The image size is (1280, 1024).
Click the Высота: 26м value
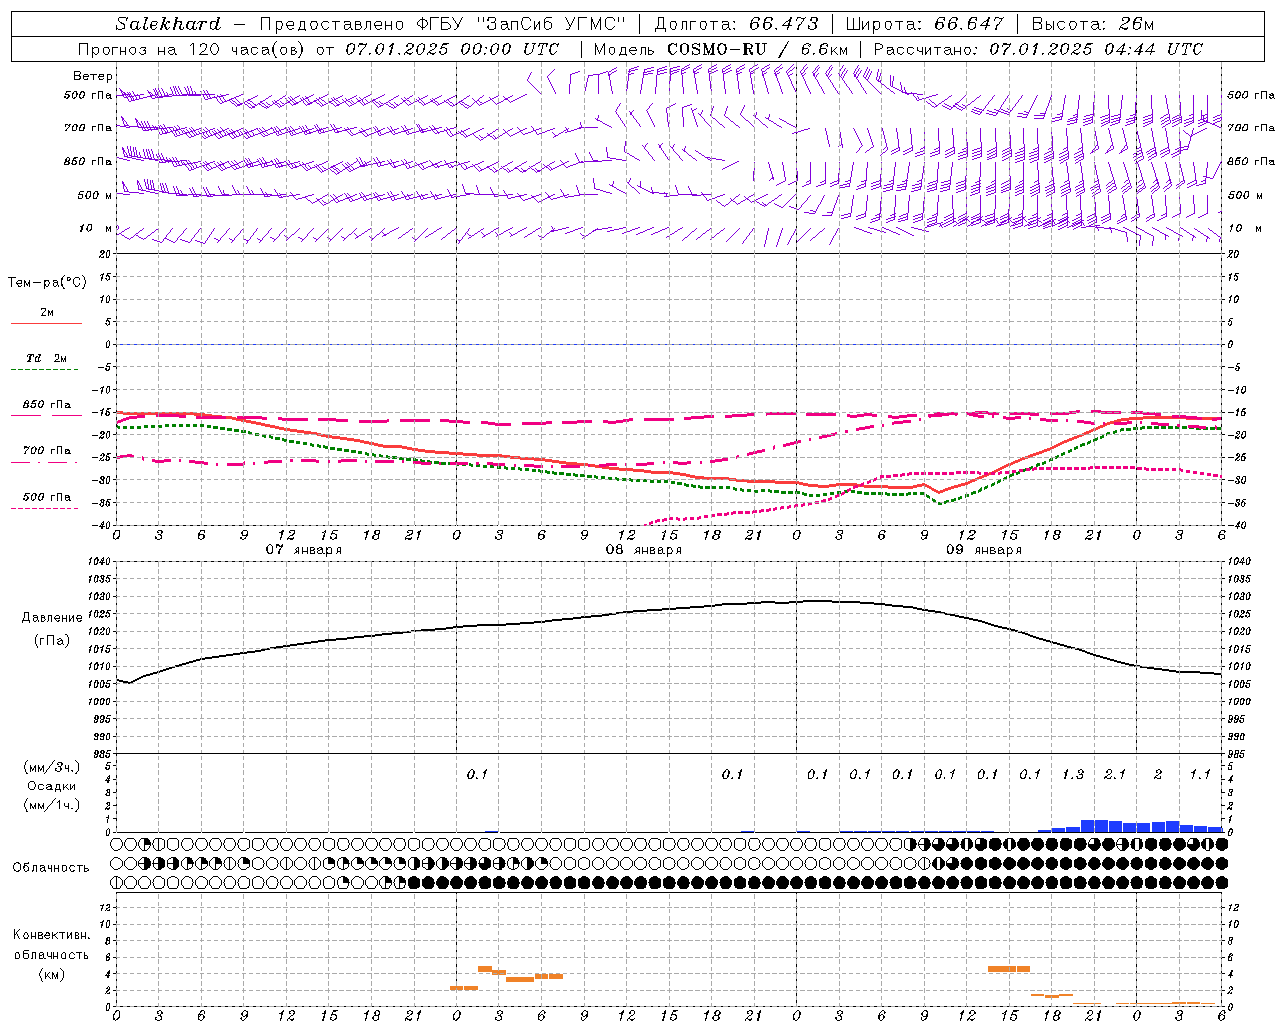tap(1093, 24)
